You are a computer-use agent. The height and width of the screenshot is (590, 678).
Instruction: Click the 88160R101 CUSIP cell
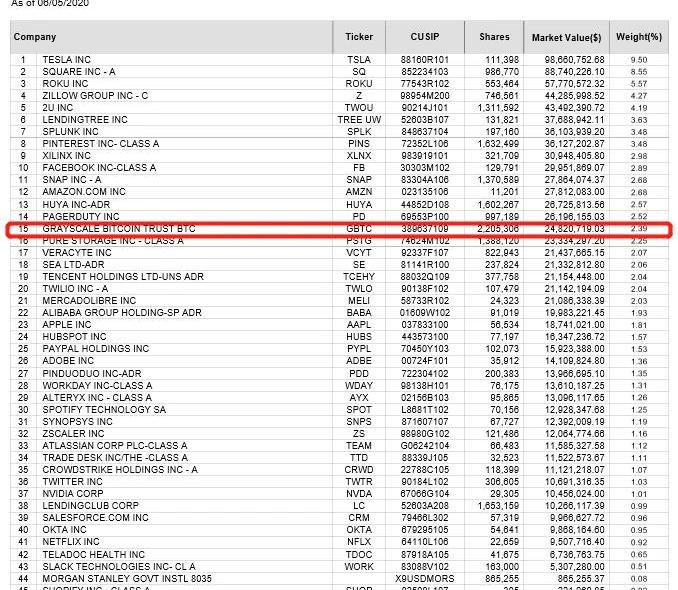pos(425,60)
